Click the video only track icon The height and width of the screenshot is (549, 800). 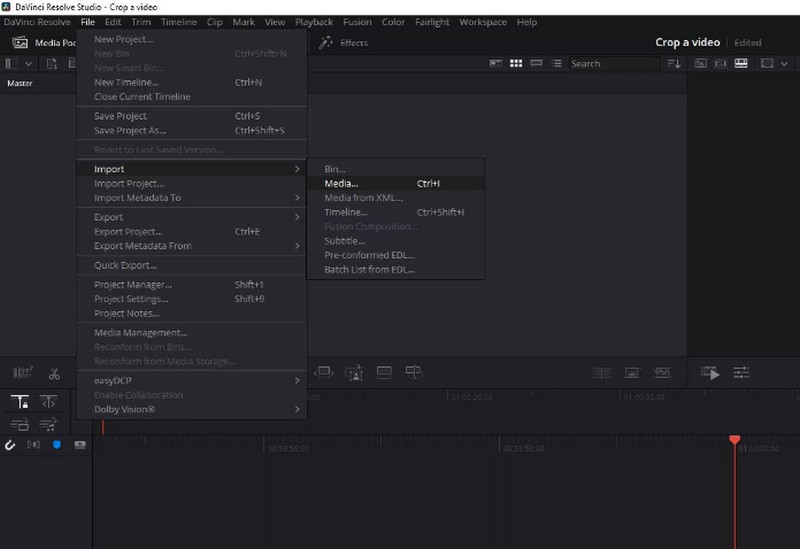pyautogui.click(x=20, y=425)
